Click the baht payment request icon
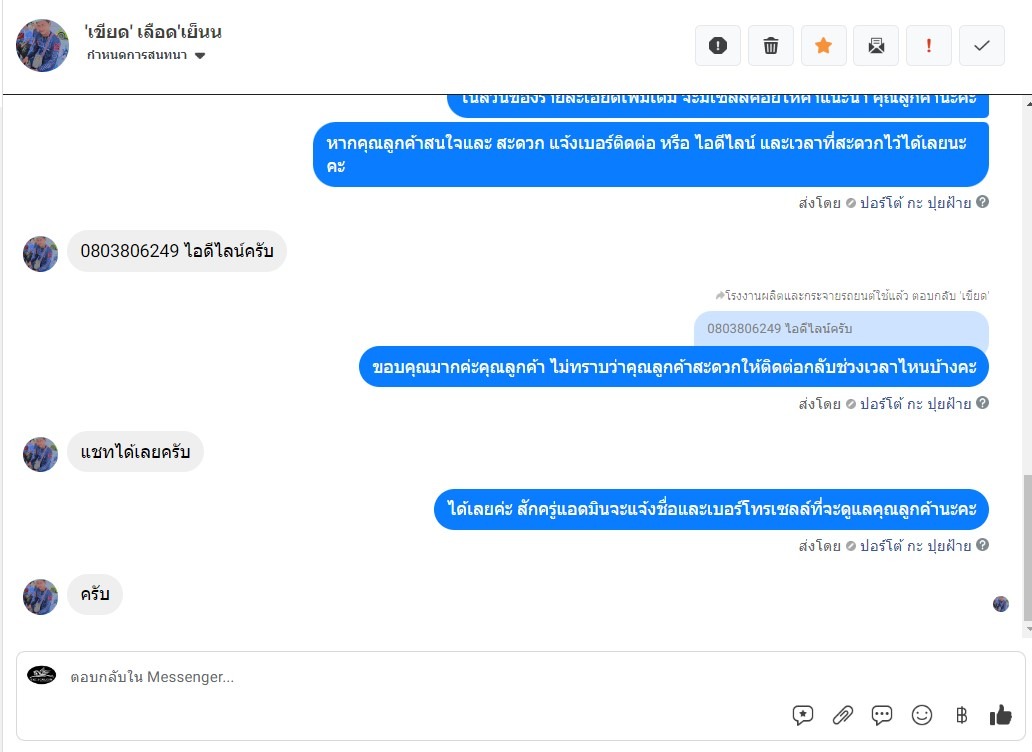Image resolution: width=1032 pixels, height=752 pixels. [961, 714]
